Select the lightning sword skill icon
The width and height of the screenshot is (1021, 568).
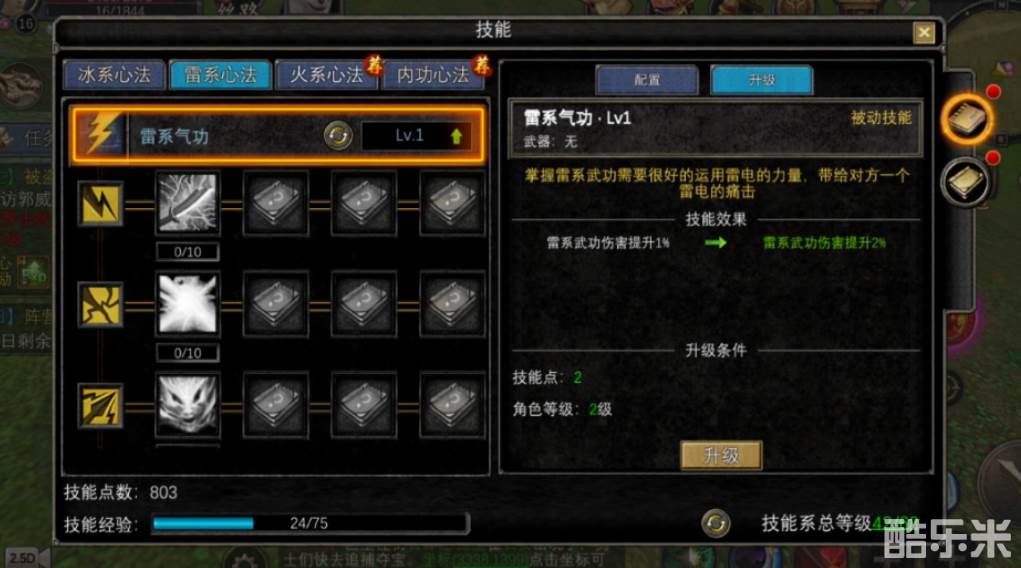tap(188, 203)
